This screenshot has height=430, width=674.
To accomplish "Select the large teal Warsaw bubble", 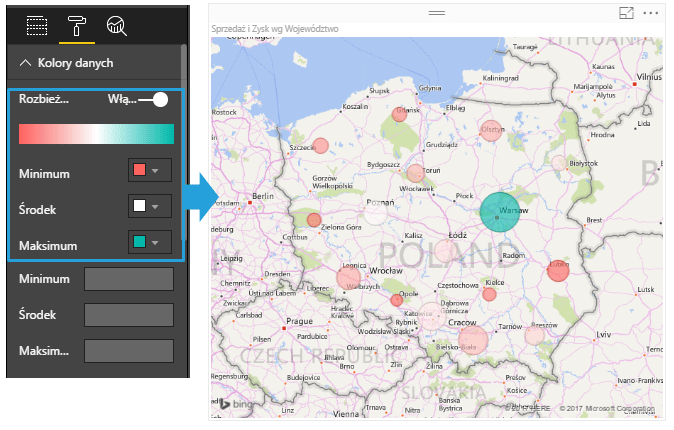I will tap(502, 211).
